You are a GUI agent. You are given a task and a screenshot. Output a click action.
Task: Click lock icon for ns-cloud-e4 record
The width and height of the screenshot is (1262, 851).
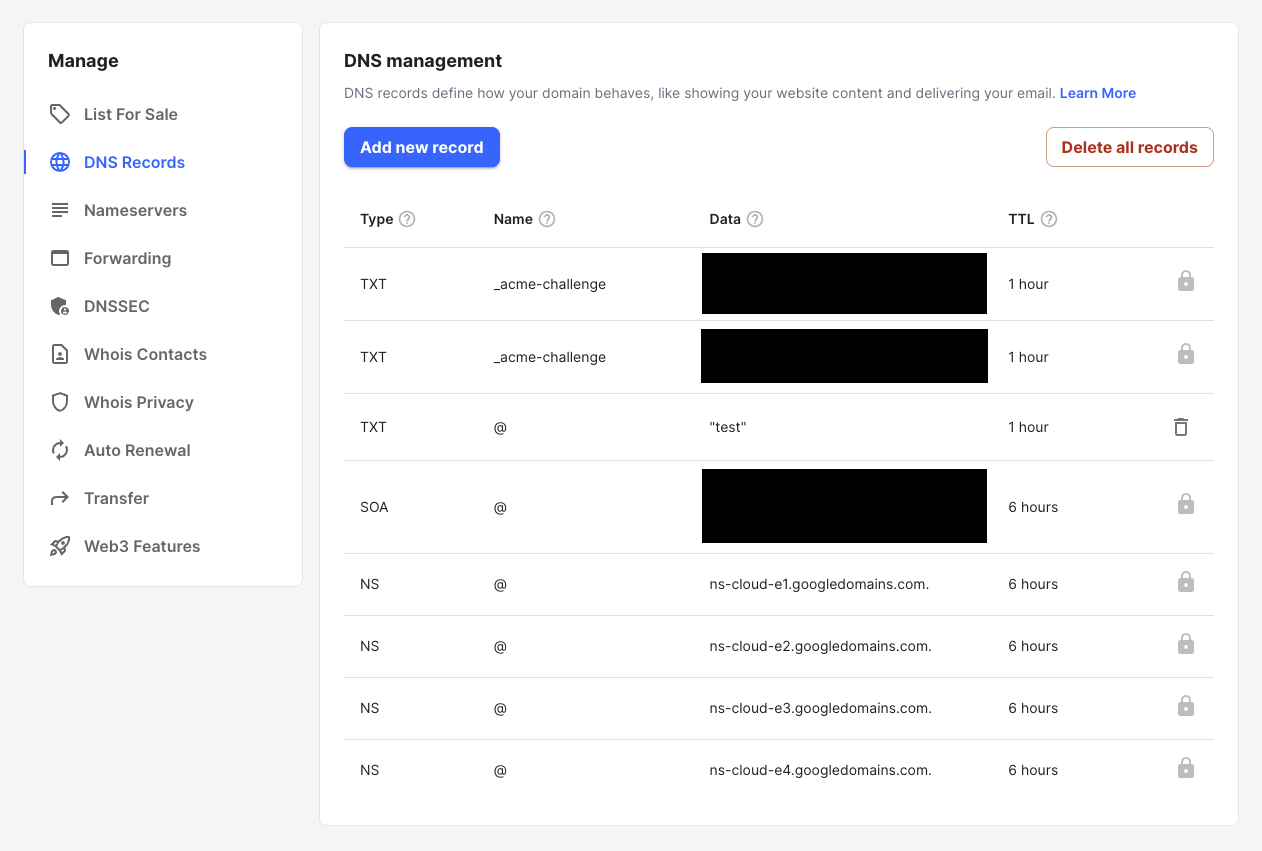click(1185, 768)
